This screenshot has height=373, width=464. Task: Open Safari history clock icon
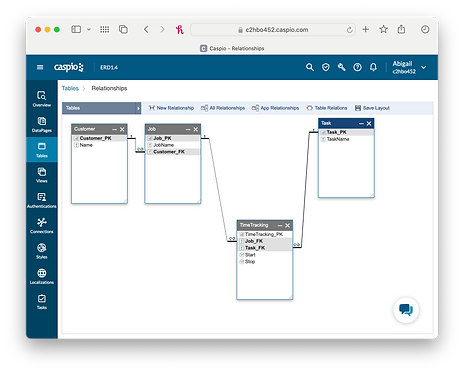point(425,29)
